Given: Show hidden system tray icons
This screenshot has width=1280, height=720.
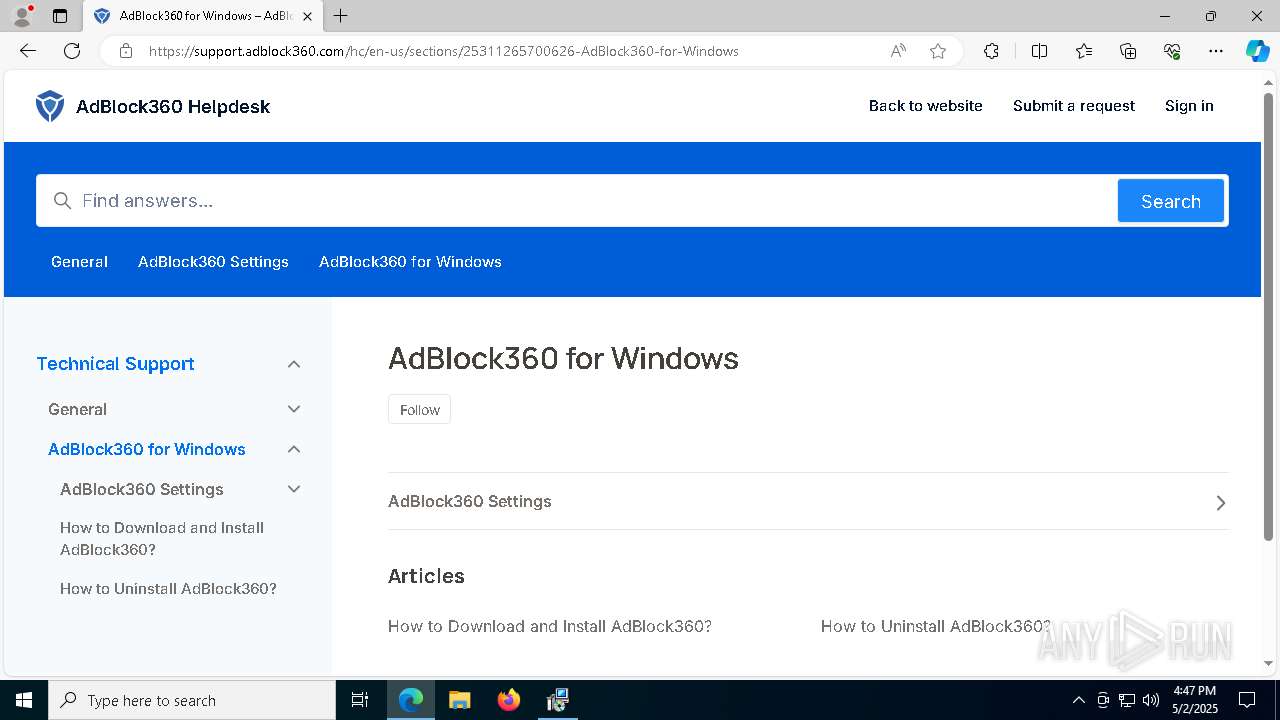Looking at the screenshot, I should [1078, 700].
